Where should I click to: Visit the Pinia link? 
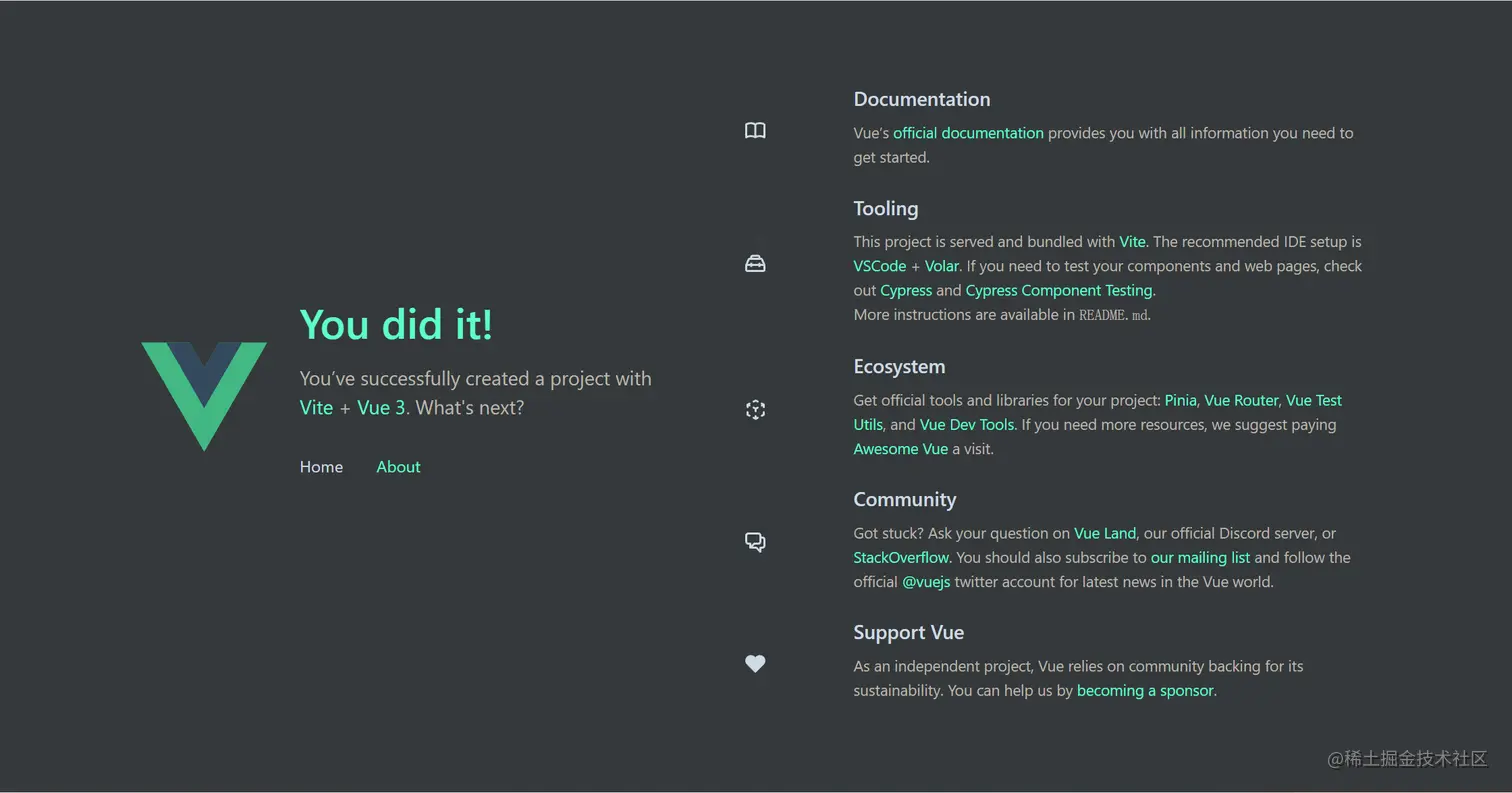[1180, 400]
